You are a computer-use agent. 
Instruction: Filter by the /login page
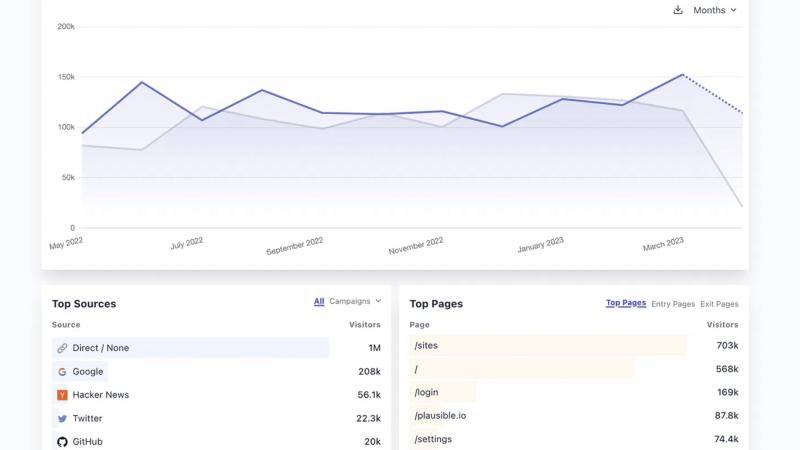[x=426, y=392]
